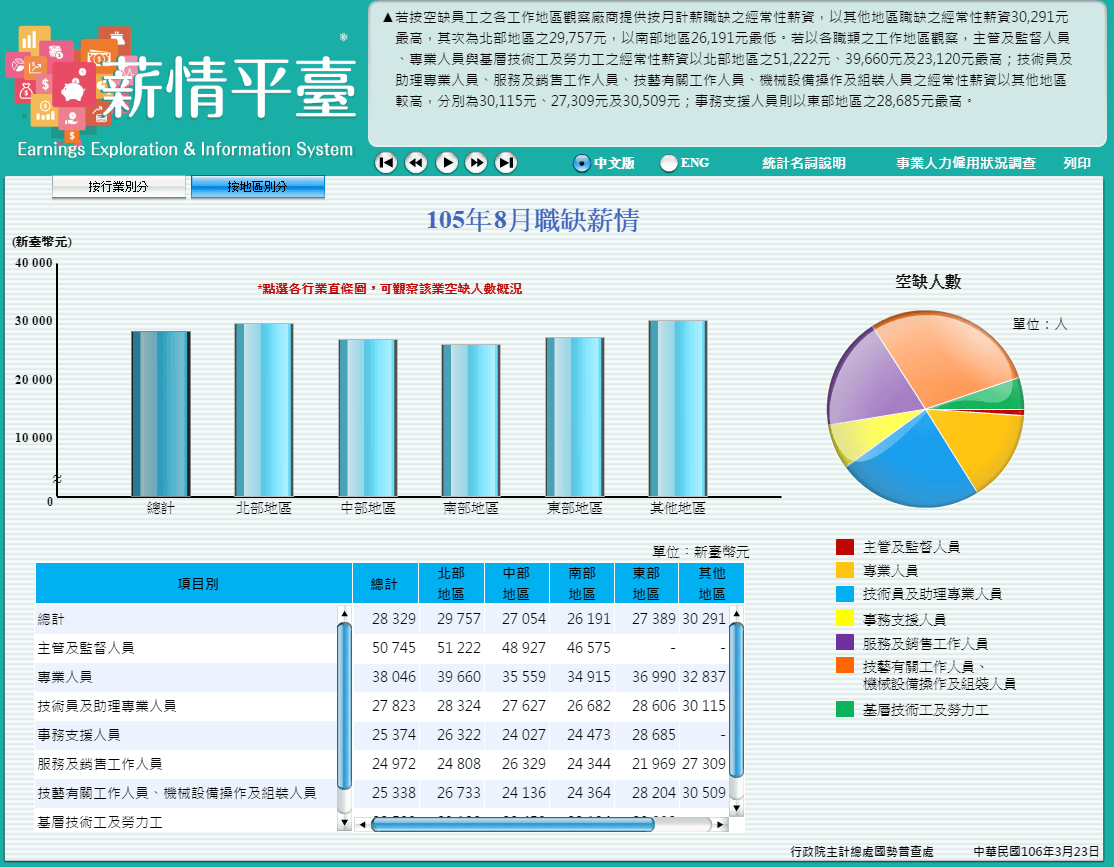Click the red 主管及監督人員 legend swatch
The width and height of the screenshot is (1114, 867).
(x=843, y=546)
